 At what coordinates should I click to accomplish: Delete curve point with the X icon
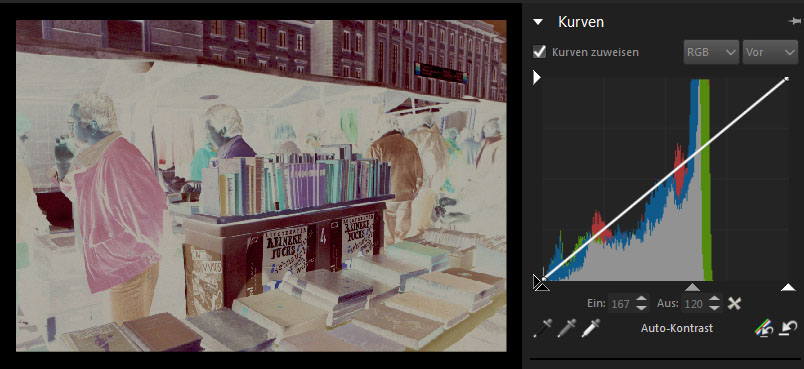734,304
